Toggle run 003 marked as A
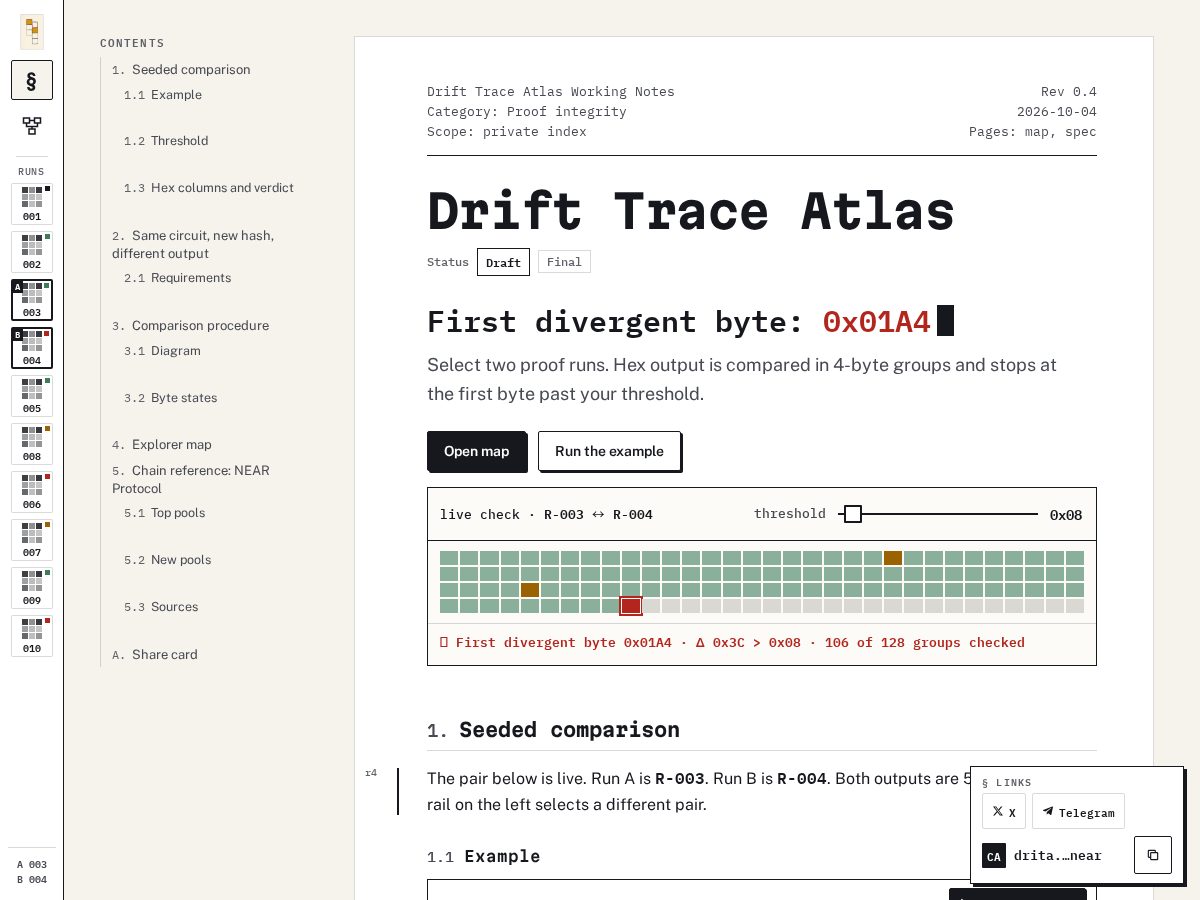Image resolution: width=1200 pixels, height=900 pixels. point(32,300)
